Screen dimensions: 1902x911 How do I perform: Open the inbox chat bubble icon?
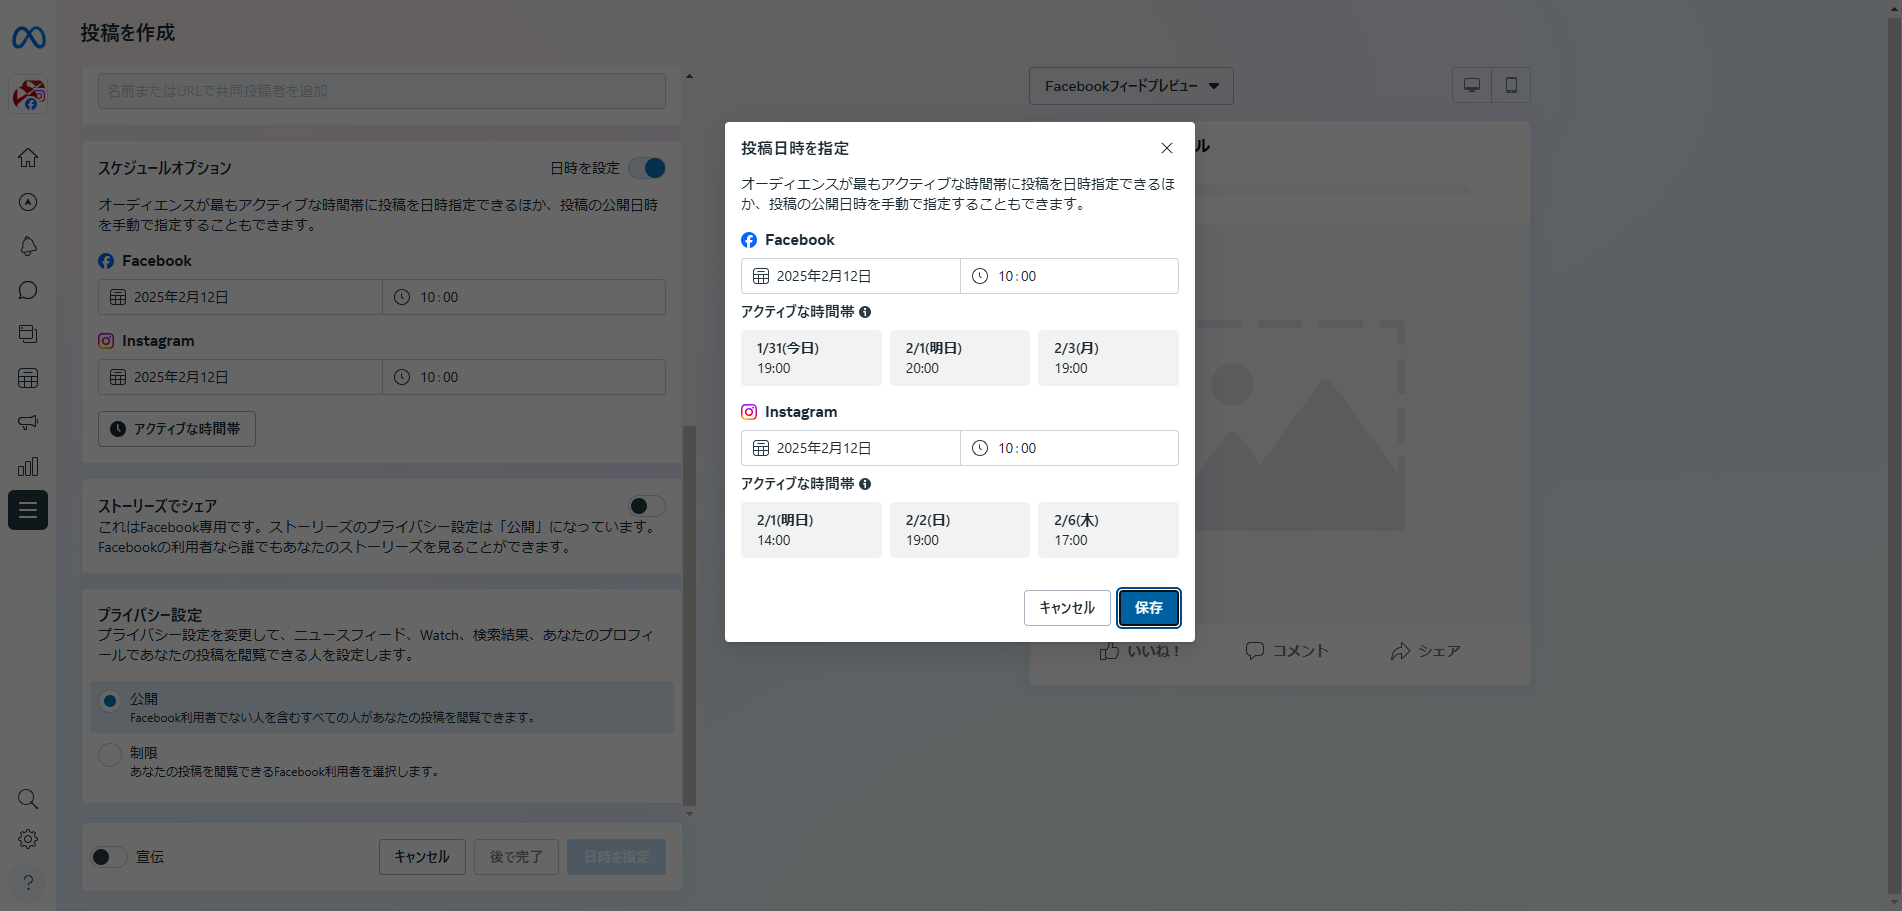click(x=28, y=290)
